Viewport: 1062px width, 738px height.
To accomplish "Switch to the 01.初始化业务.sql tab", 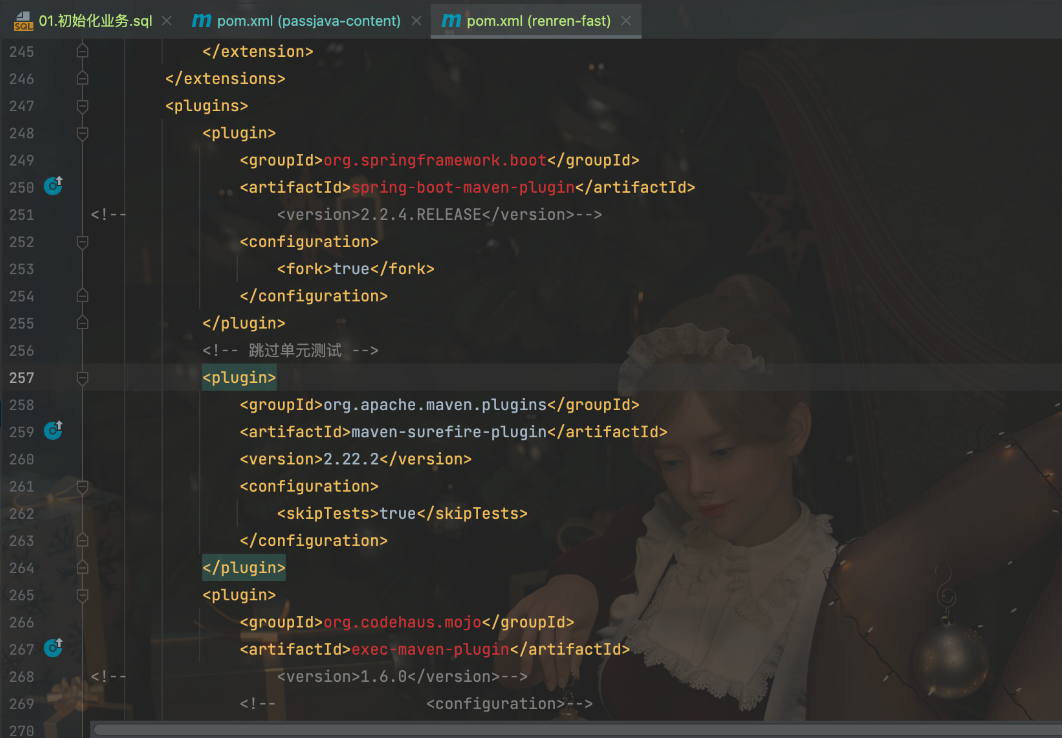I will 95,21.
